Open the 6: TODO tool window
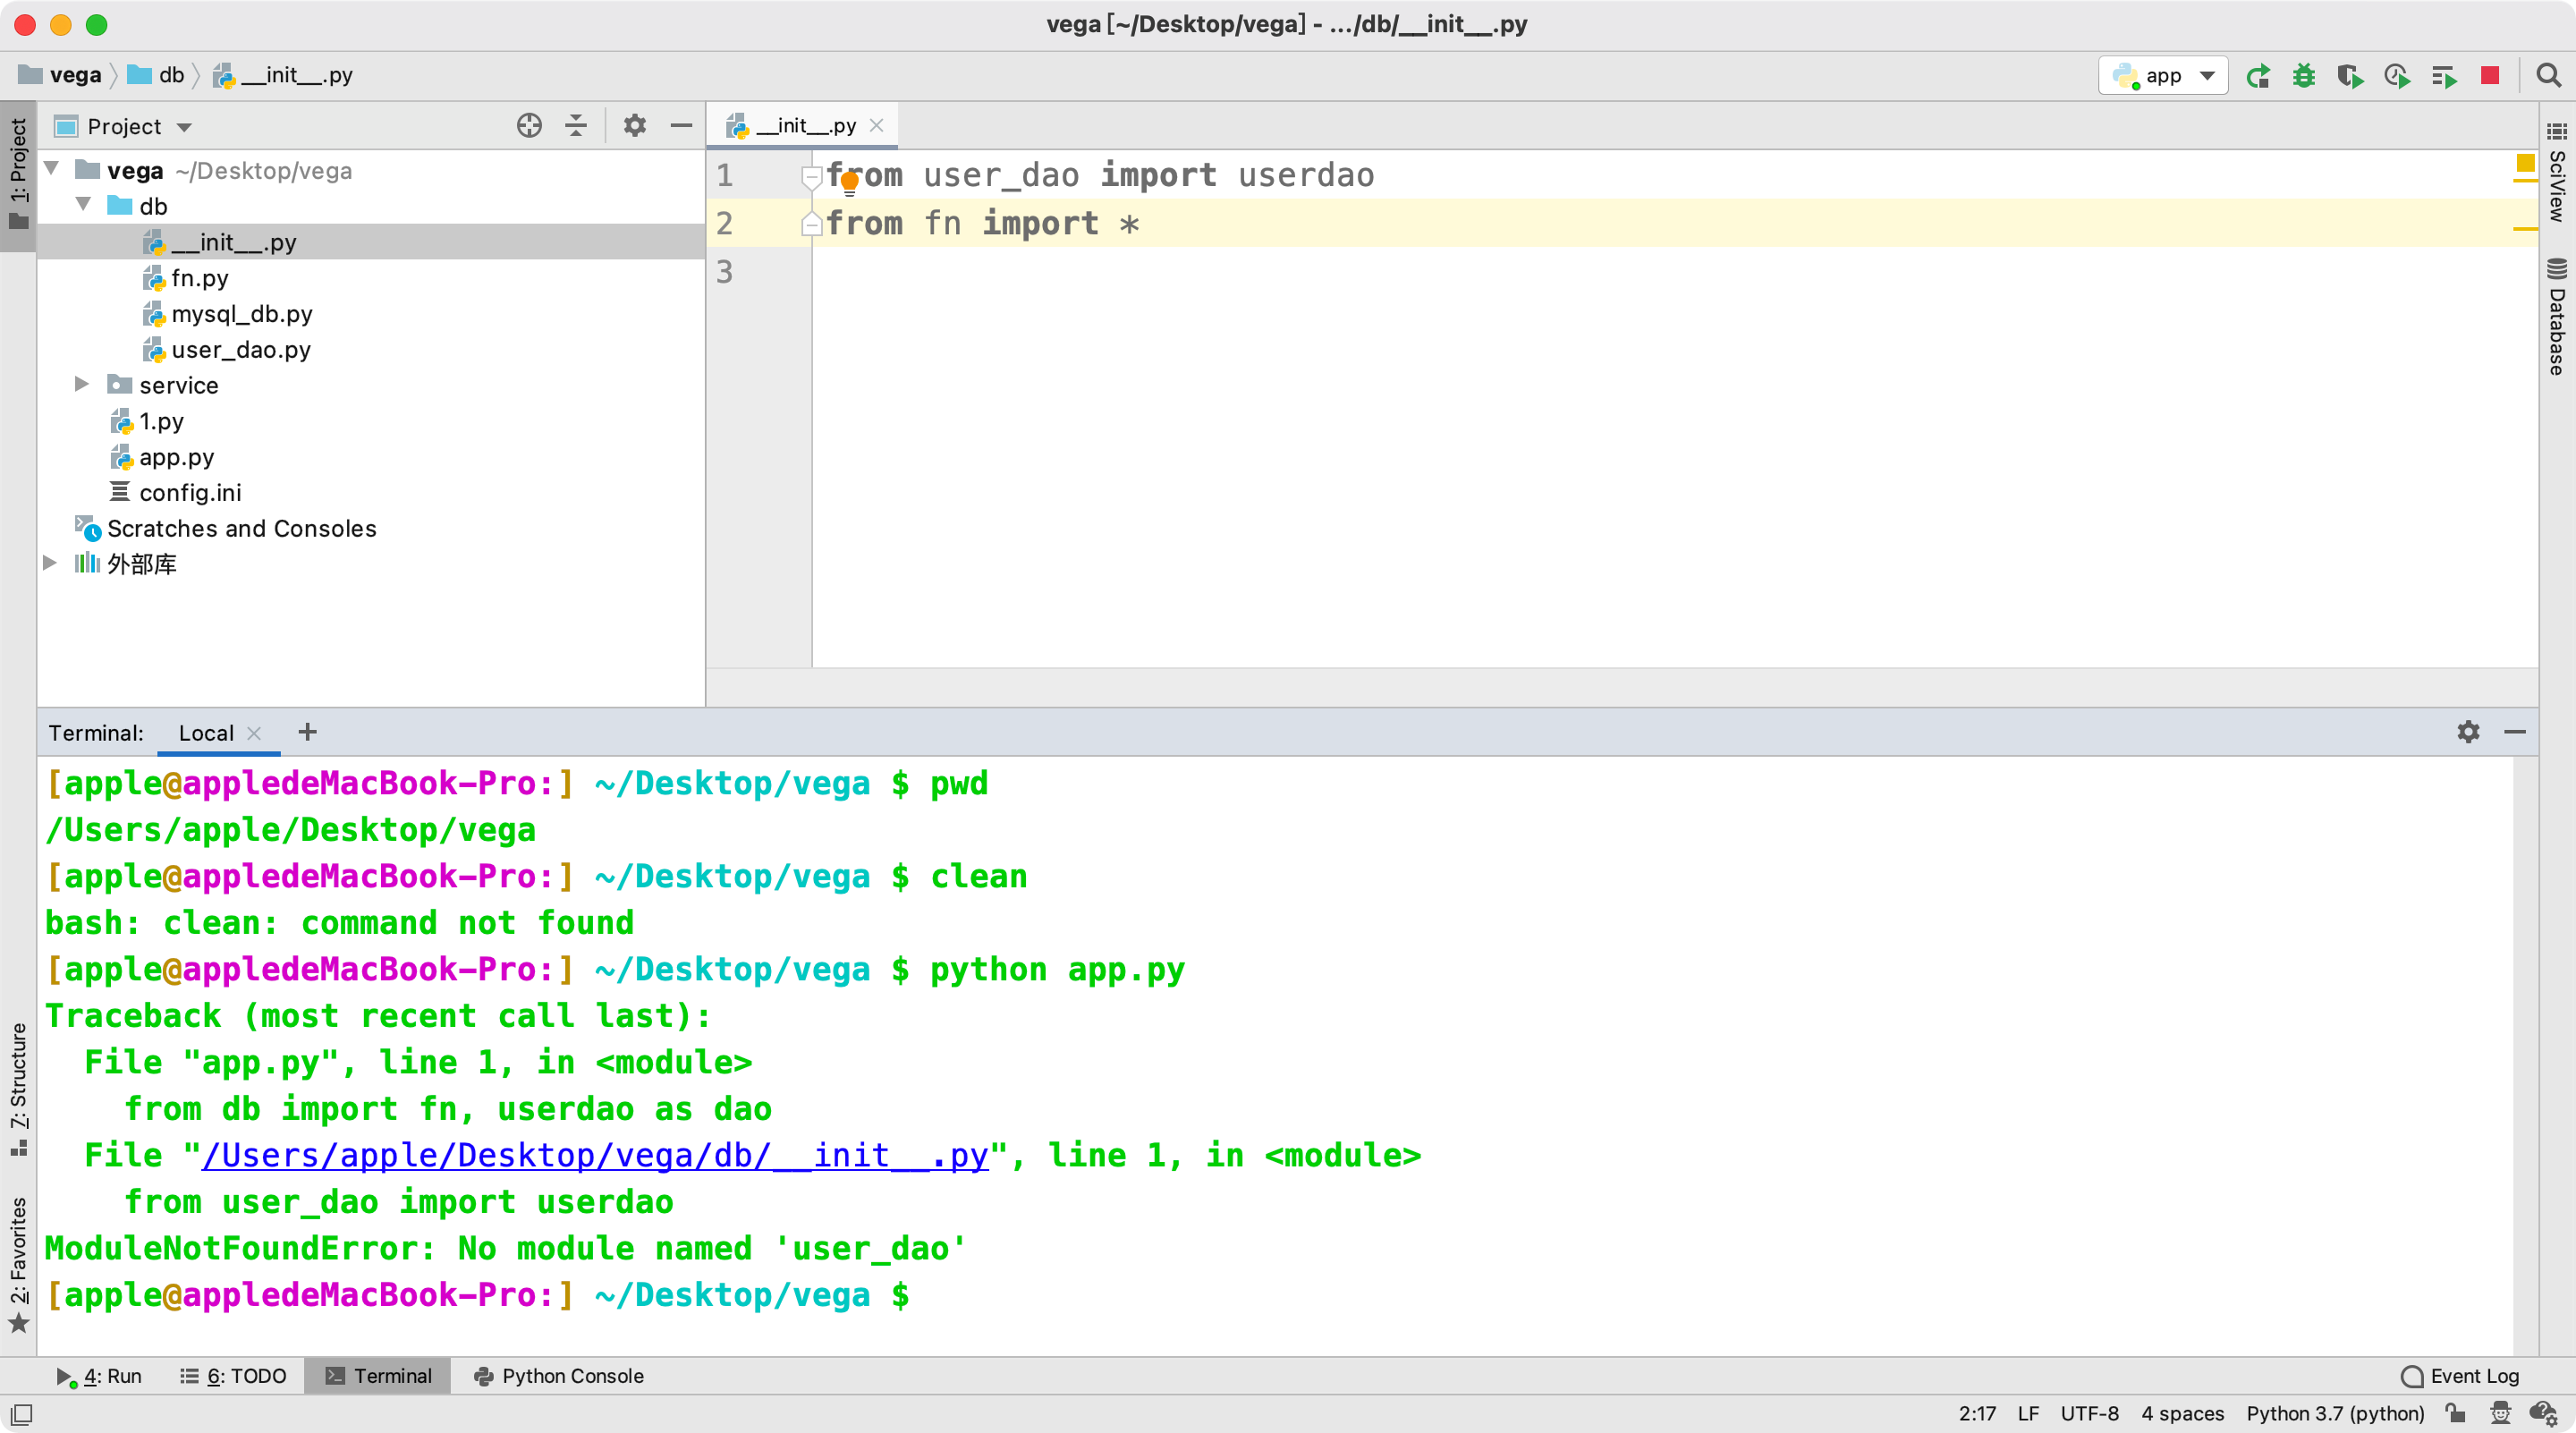Screen dimensions: 2576x1433 233,1376
